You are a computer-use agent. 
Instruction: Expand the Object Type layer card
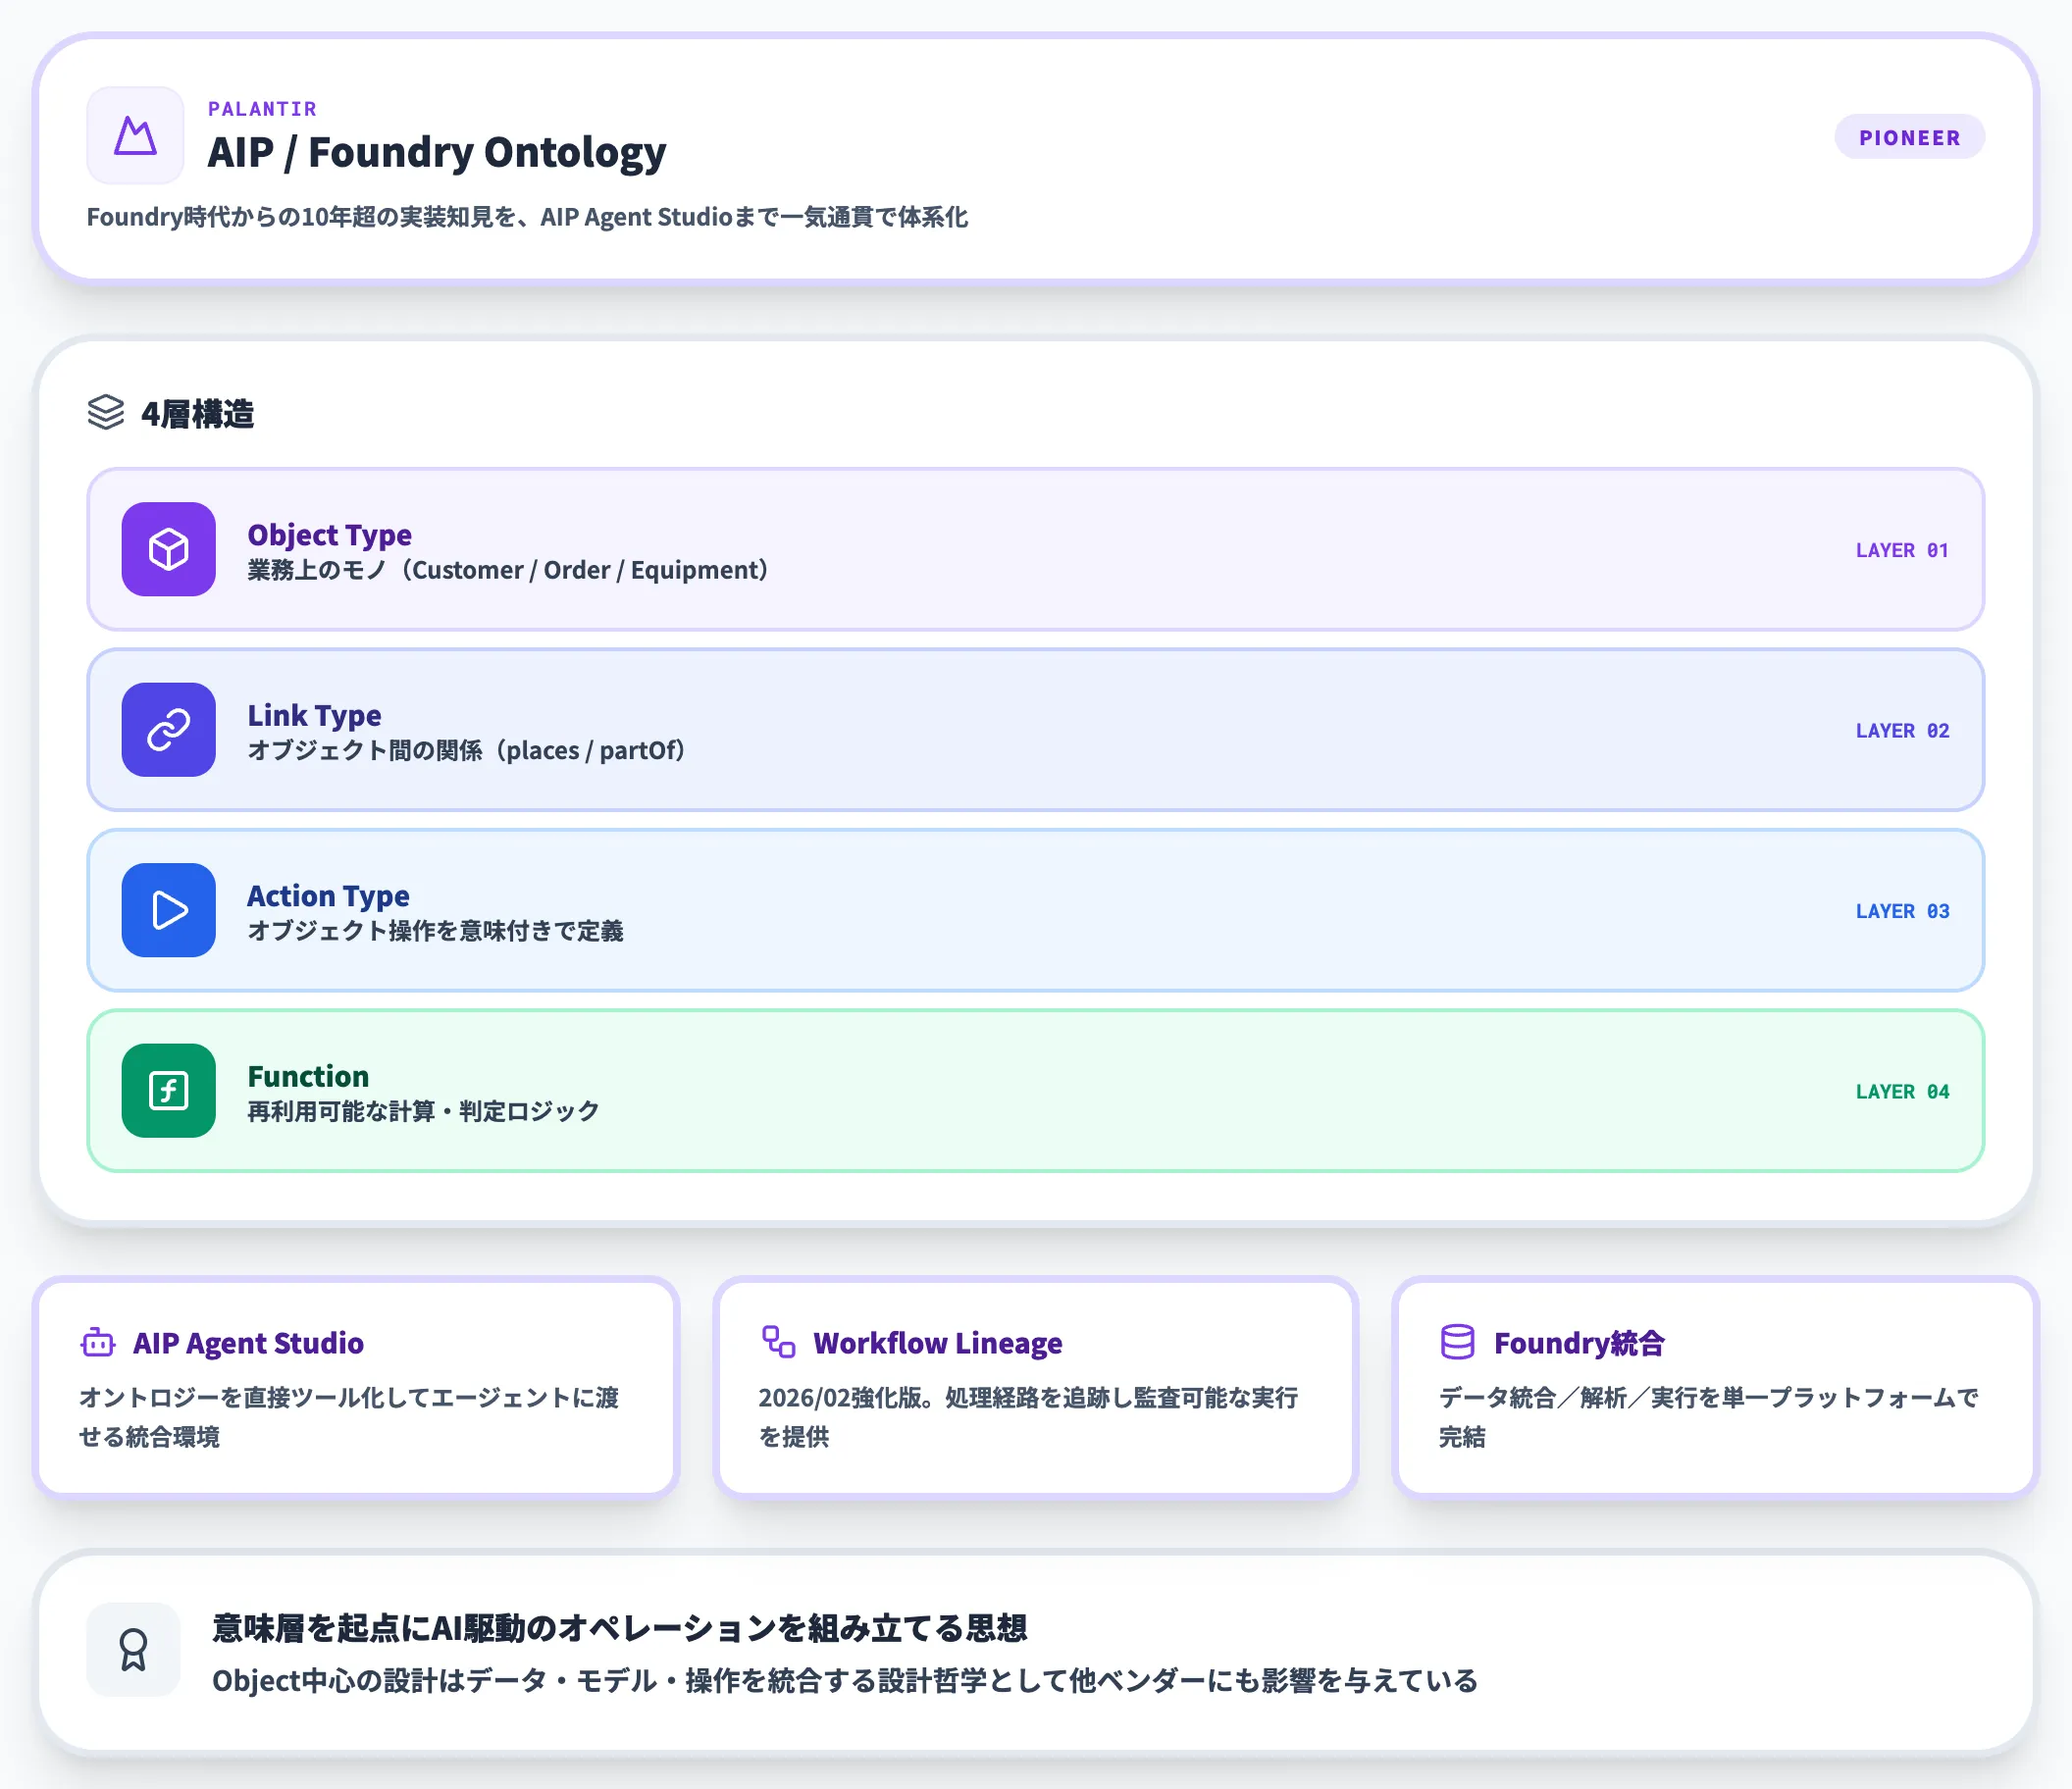point(1030,550)
